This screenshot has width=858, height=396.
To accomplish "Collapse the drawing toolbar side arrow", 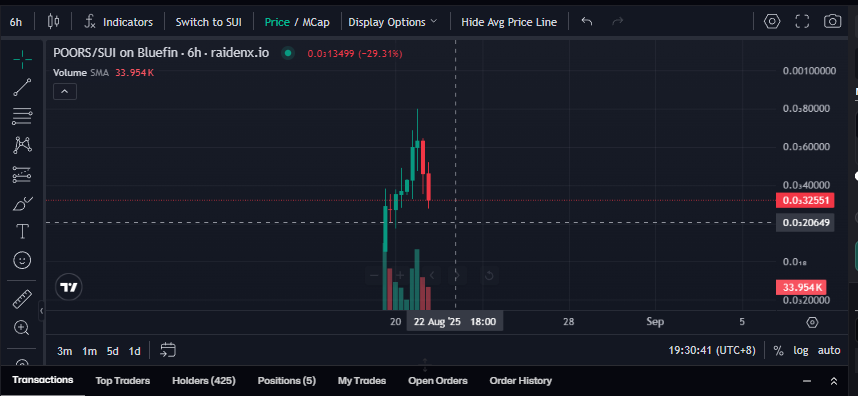I will [42, 311].
